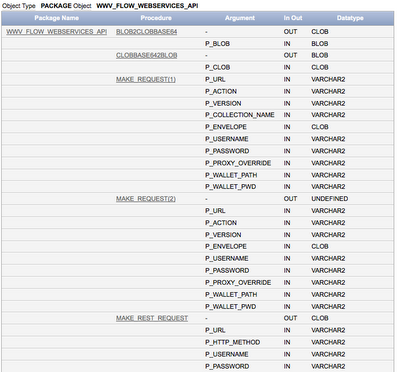400x372 pixels.
Task: Click the WWV_FLOW_WEBSERVICES_API object title text
Action: coord(147,6)
